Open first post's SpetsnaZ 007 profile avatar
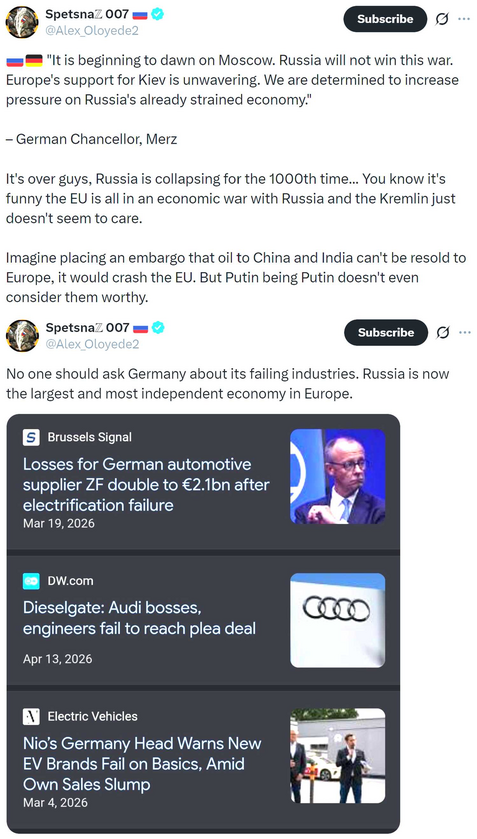This screenshot has height=839, width=477. (x=22, y=22)
